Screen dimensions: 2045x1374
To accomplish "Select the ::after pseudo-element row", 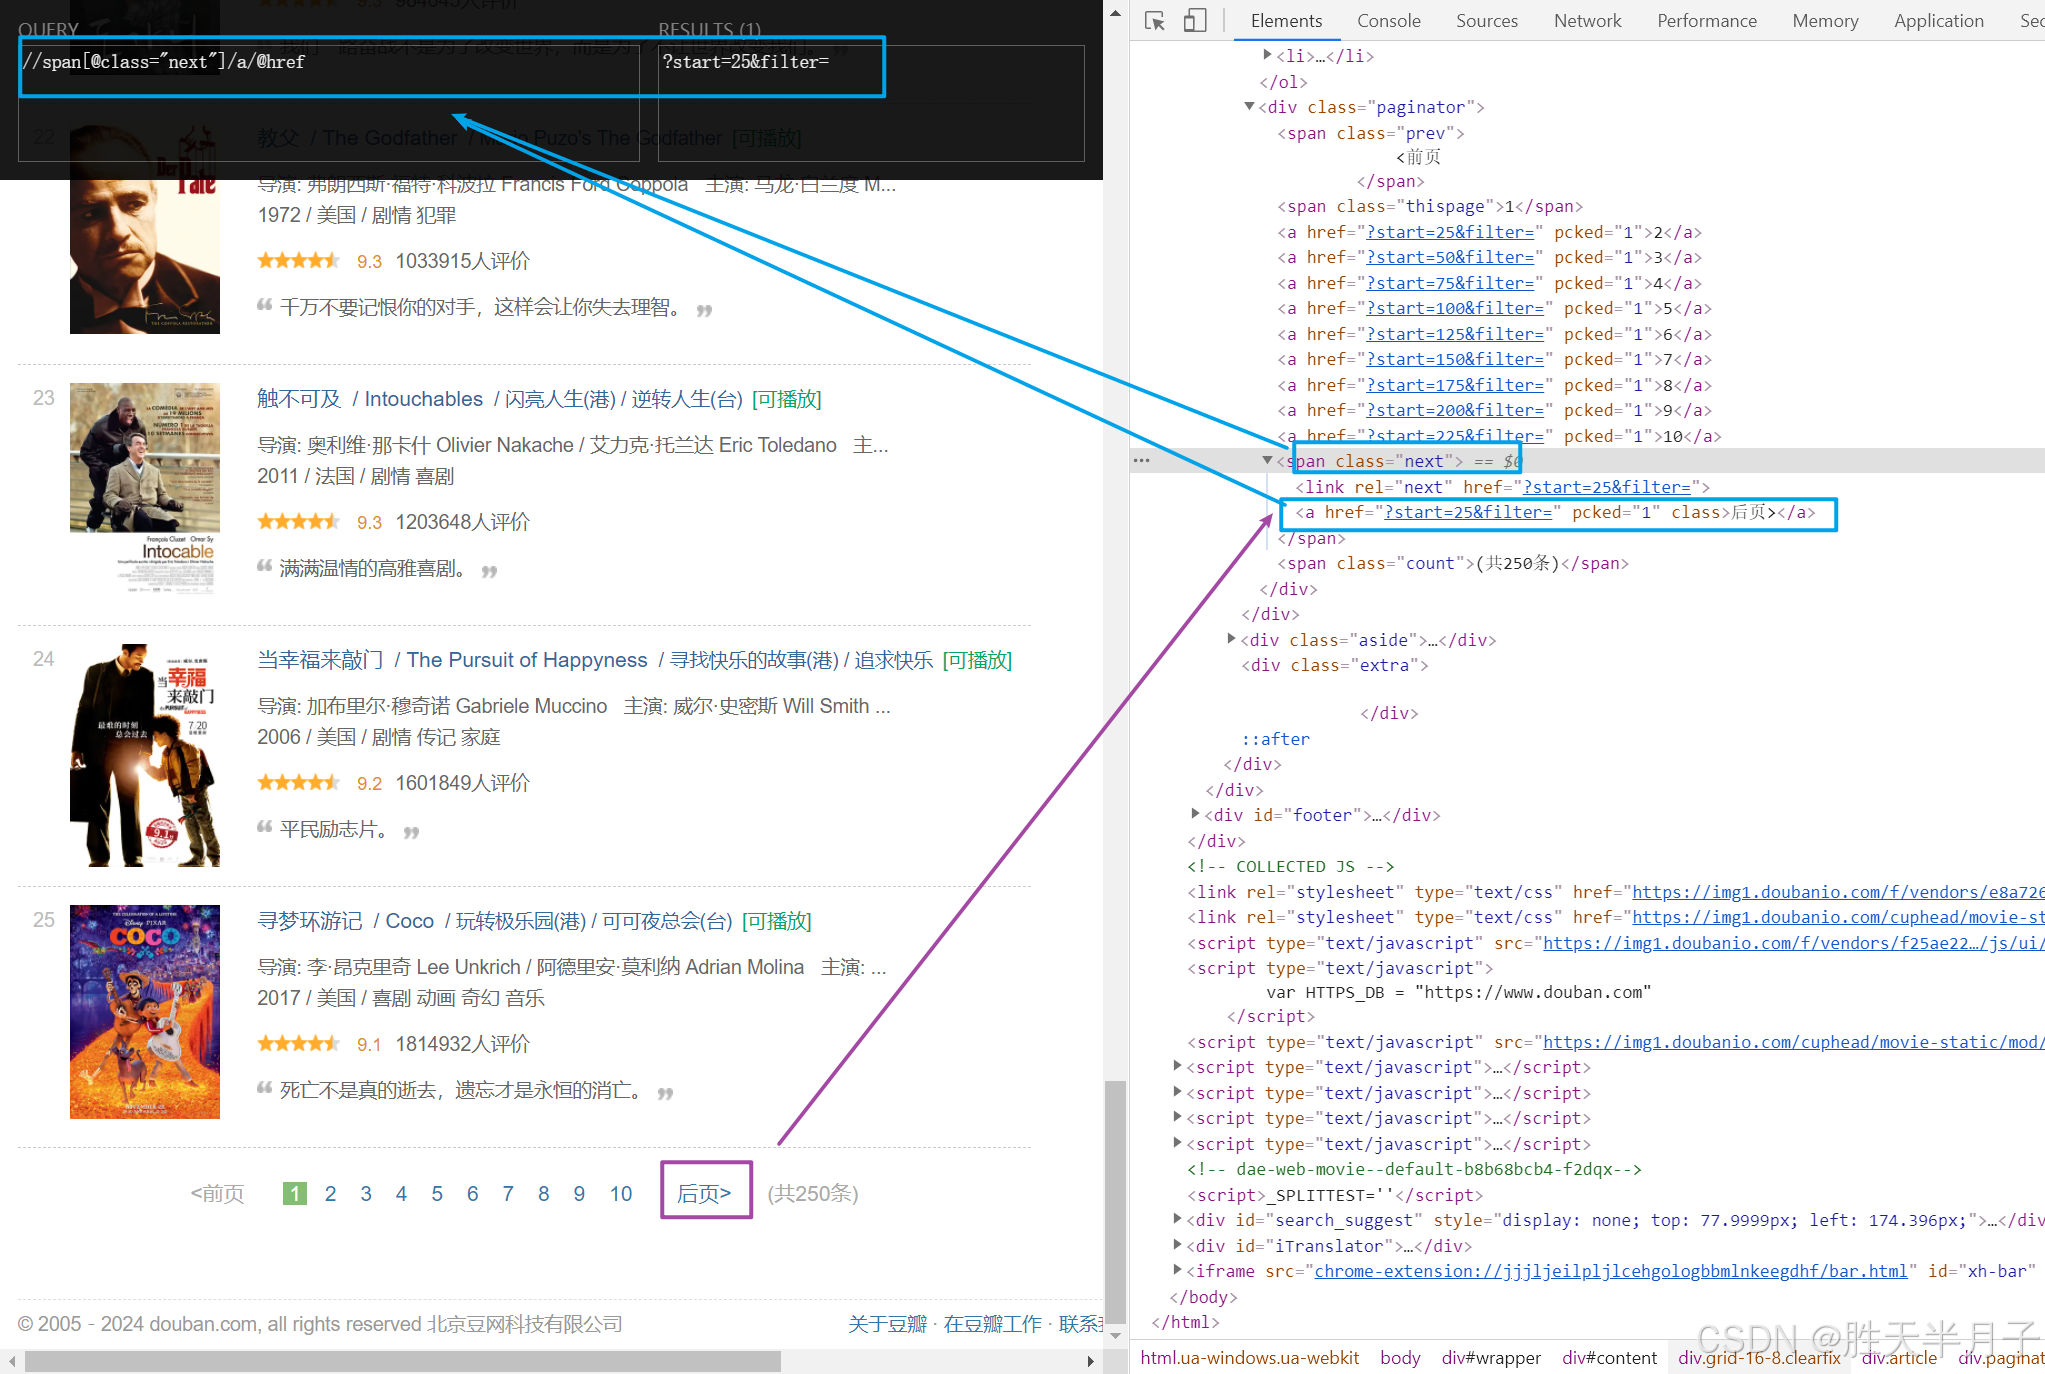I will 1276,739.
